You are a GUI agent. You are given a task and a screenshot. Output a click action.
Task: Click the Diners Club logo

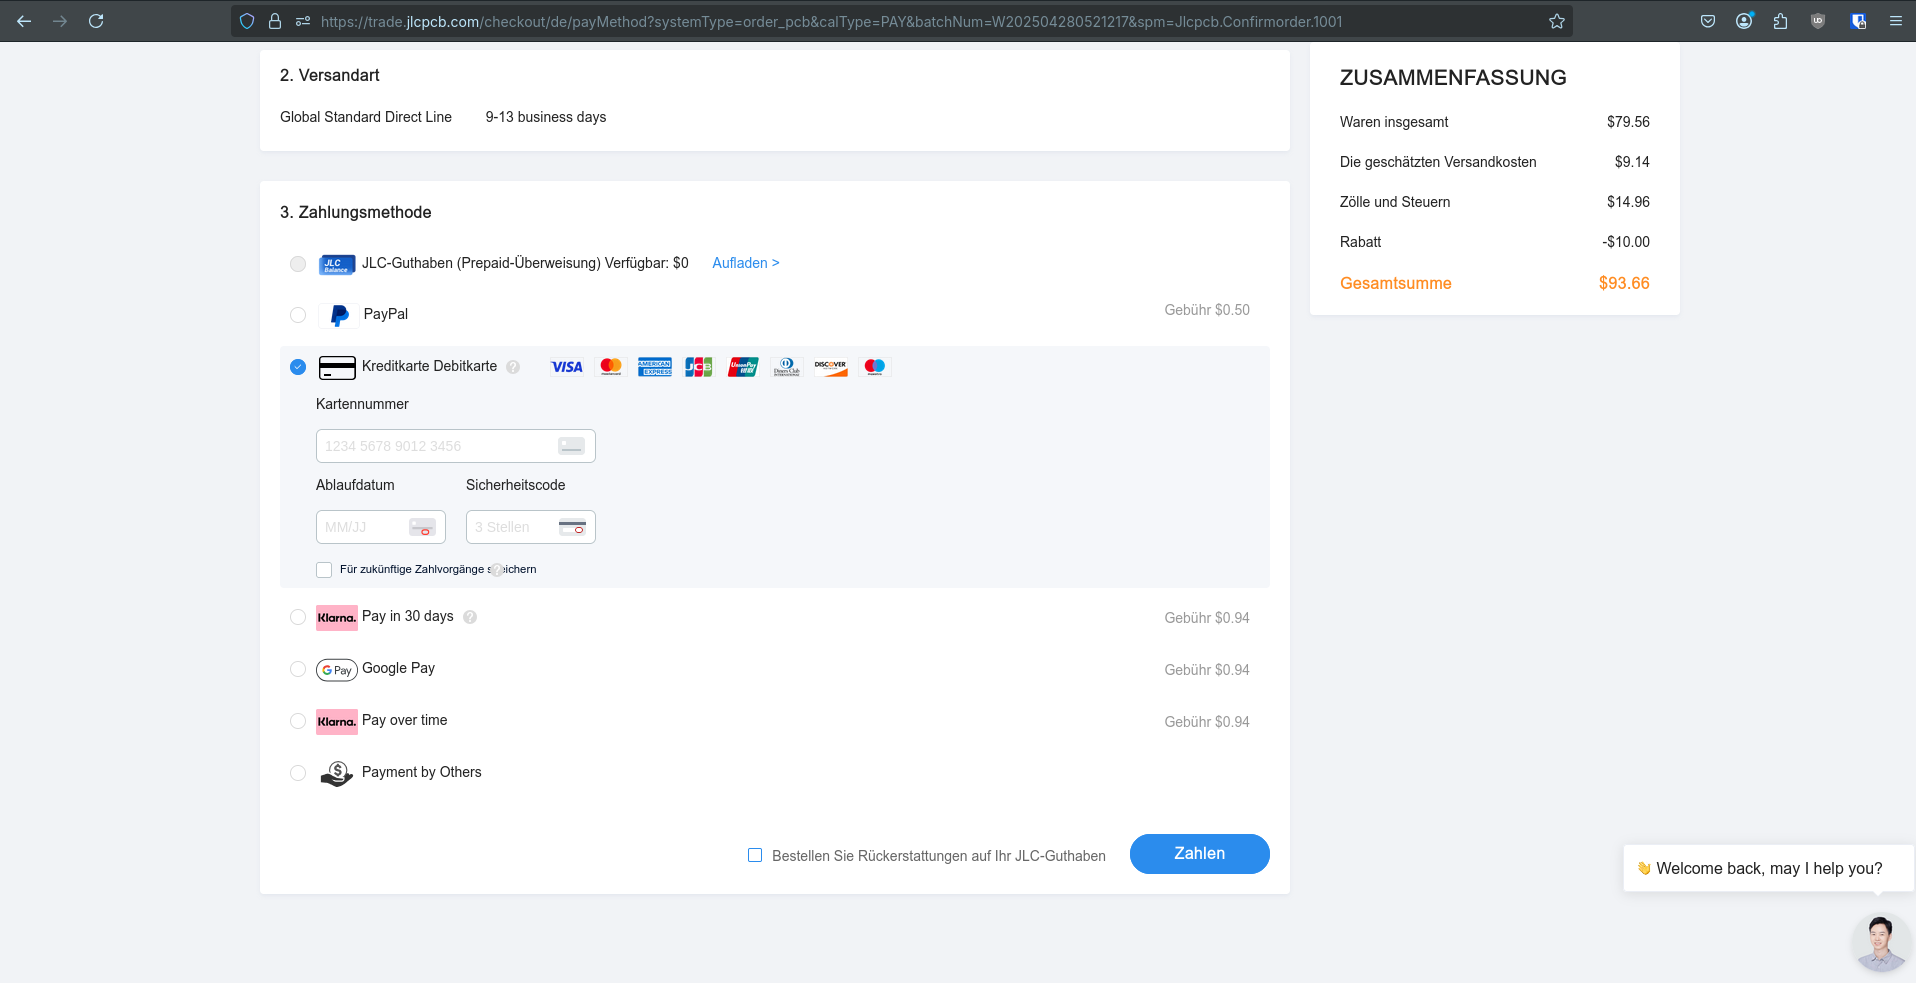pyautogui.click(x=787, y=367)
